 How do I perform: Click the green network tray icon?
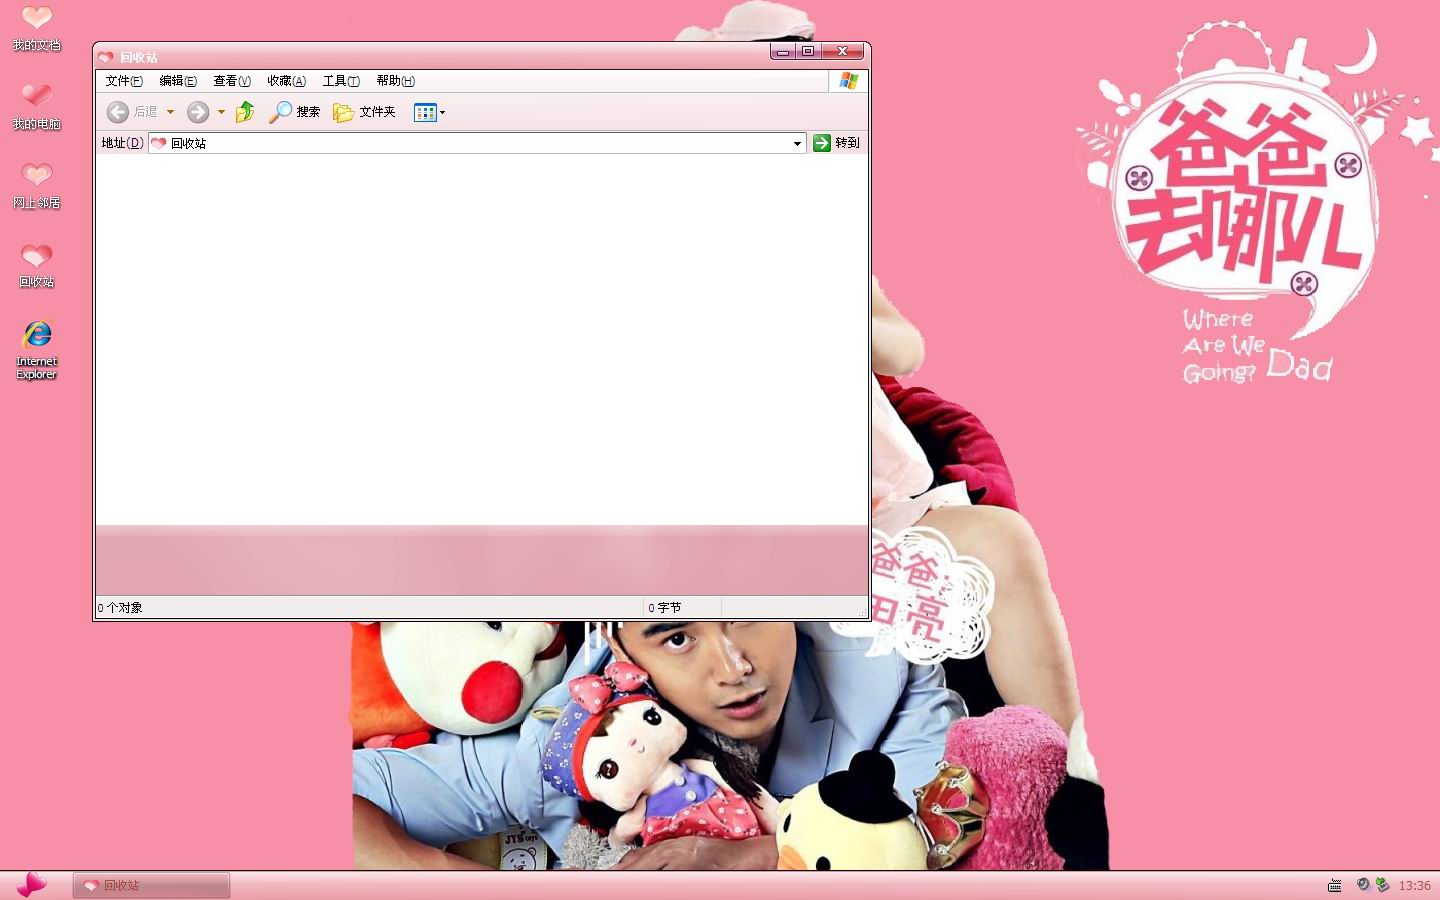point(1382,884)
